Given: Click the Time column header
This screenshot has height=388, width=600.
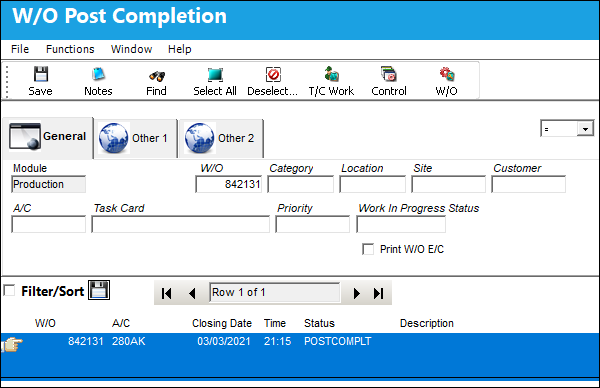Looking at the screenshot, I should tap(275, 323).
